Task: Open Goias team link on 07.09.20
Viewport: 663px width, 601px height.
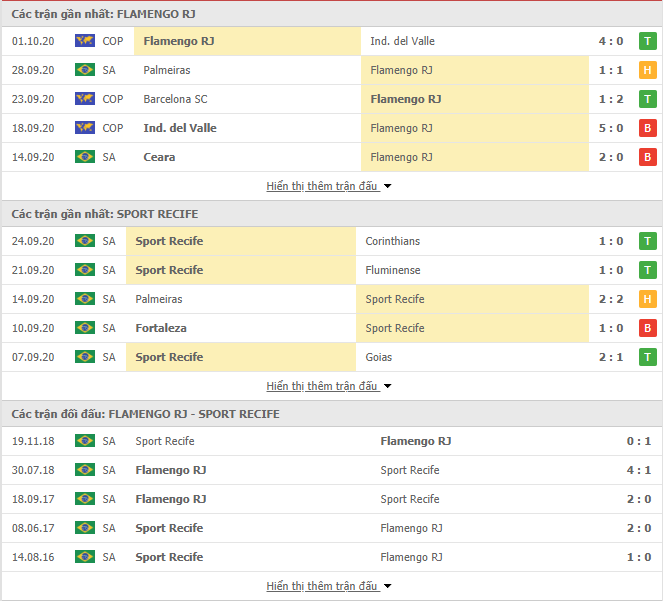Action: coord(378,357)
